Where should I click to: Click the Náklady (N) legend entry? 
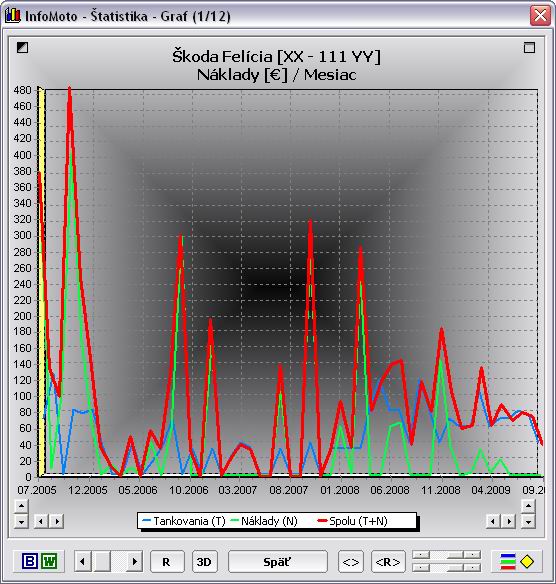[264, 521]
